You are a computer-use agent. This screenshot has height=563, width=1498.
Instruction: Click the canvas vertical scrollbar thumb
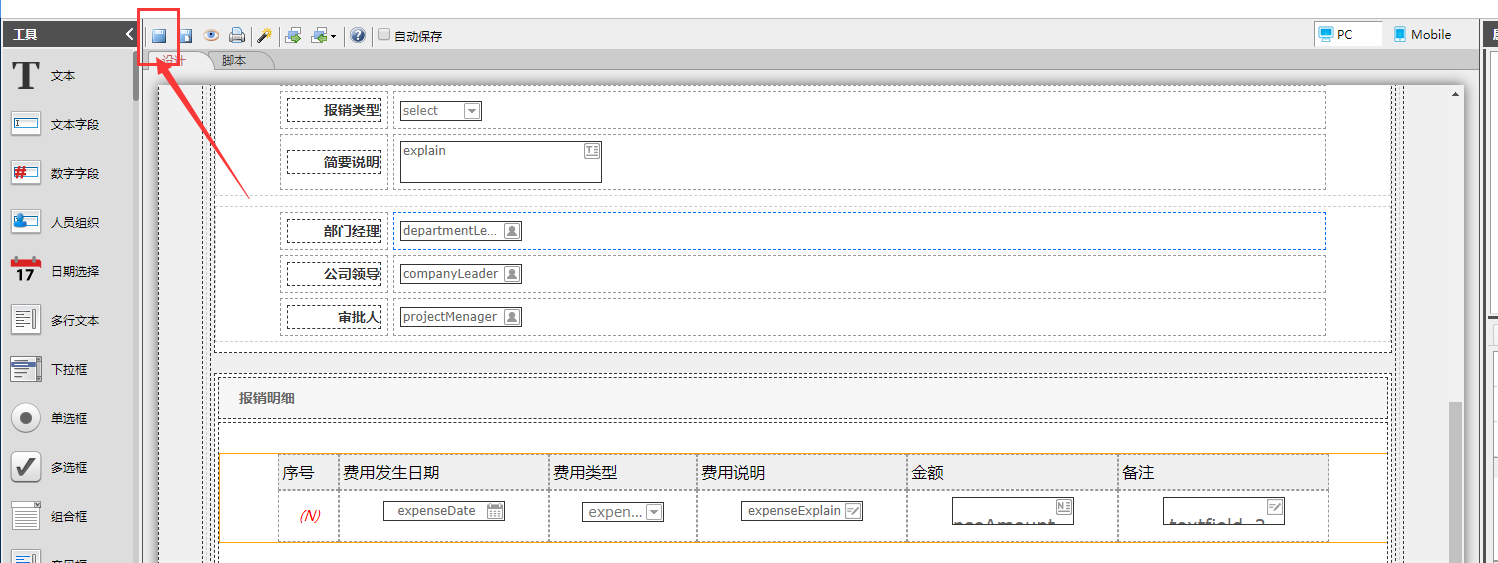[x=1455, y=480]
